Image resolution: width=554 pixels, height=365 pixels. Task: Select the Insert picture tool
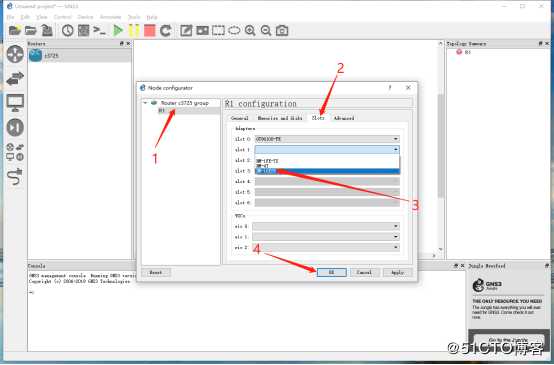pos(202,31)
